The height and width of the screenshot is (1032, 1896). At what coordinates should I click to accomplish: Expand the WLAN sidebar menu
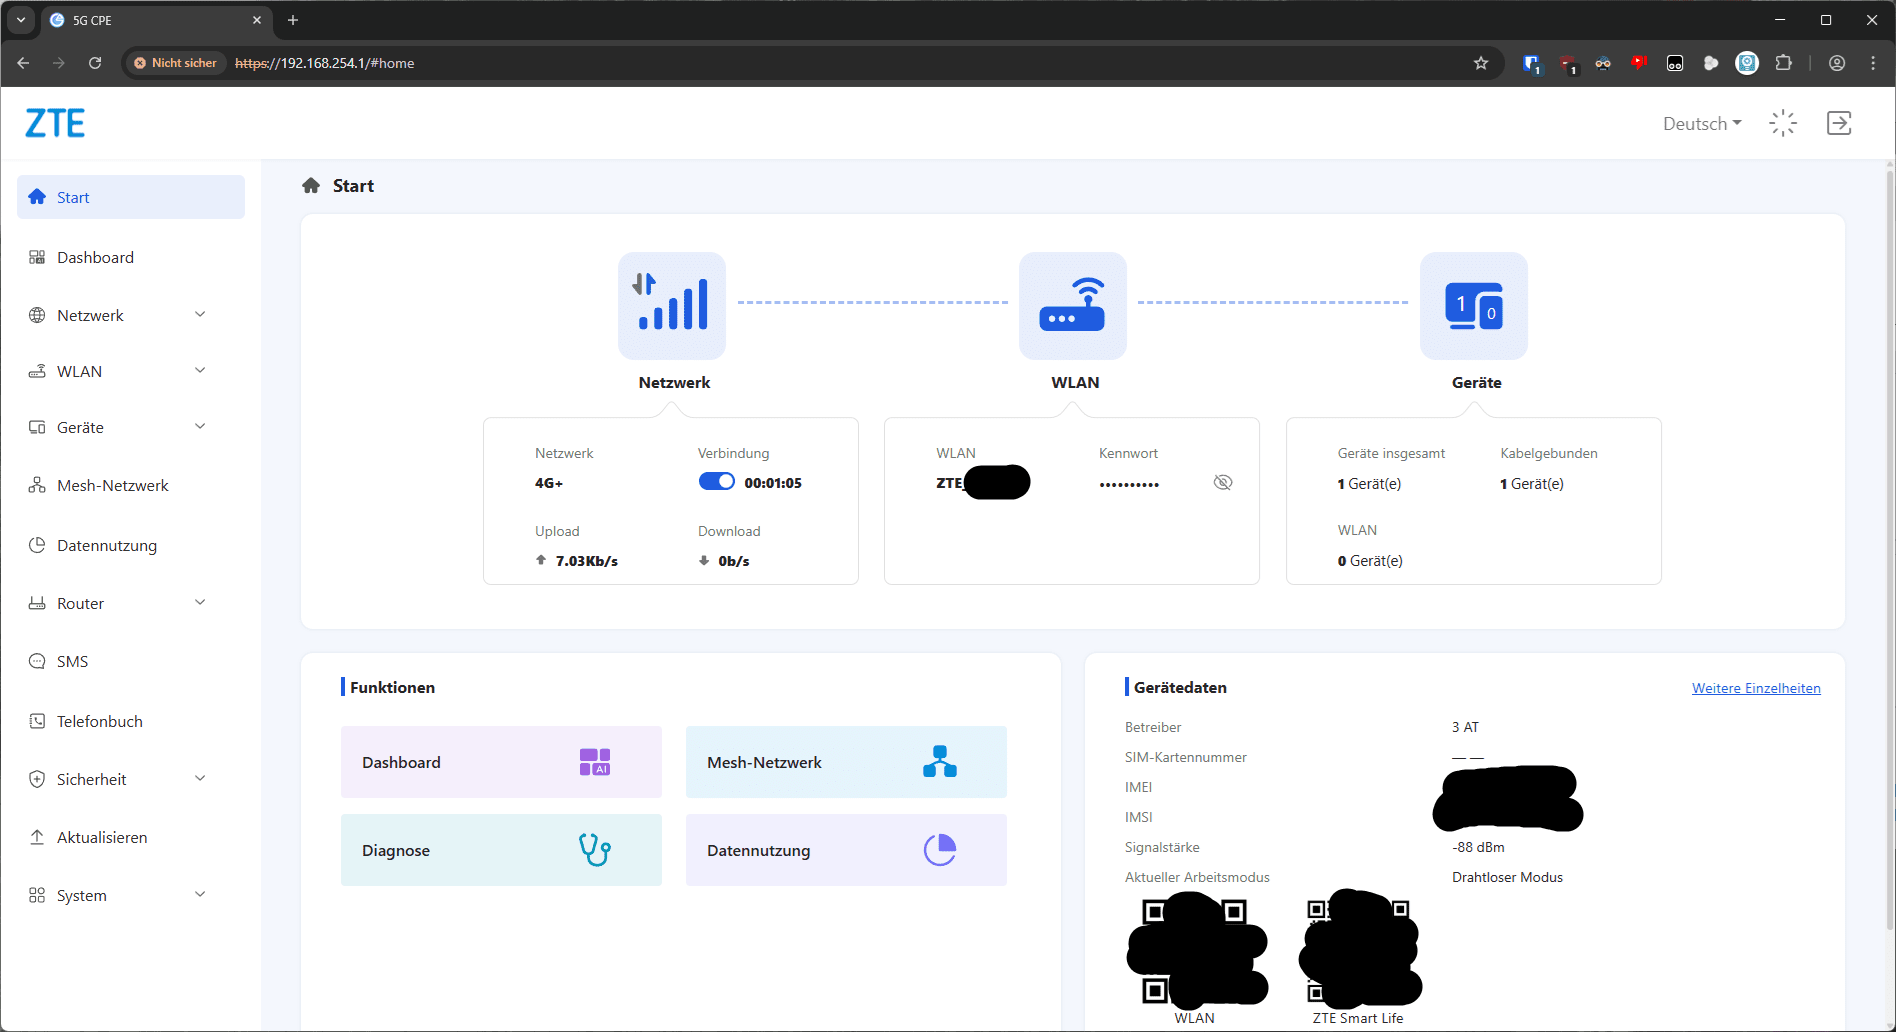pos(131,371)
